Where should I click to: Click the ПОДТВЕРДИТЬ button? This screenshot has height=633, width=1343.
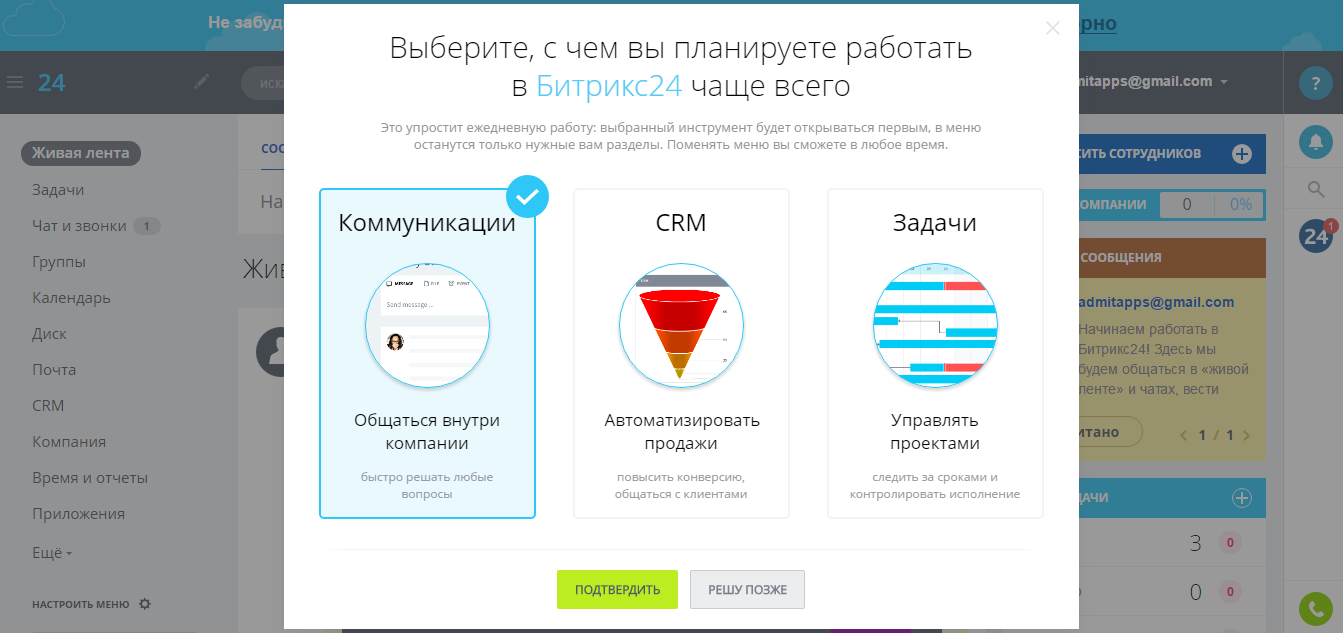pyautogui.click(x=617, y=589)
